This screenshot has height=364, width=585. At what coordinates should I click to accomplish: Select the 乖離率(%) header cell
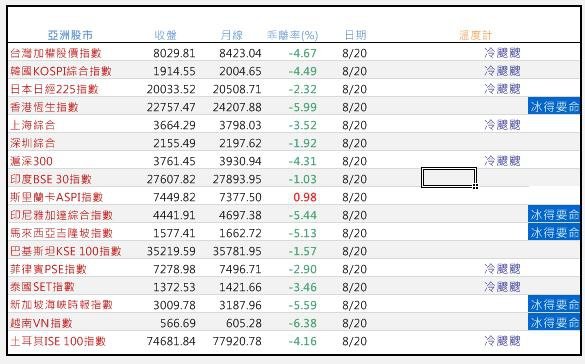pos(292,35)
